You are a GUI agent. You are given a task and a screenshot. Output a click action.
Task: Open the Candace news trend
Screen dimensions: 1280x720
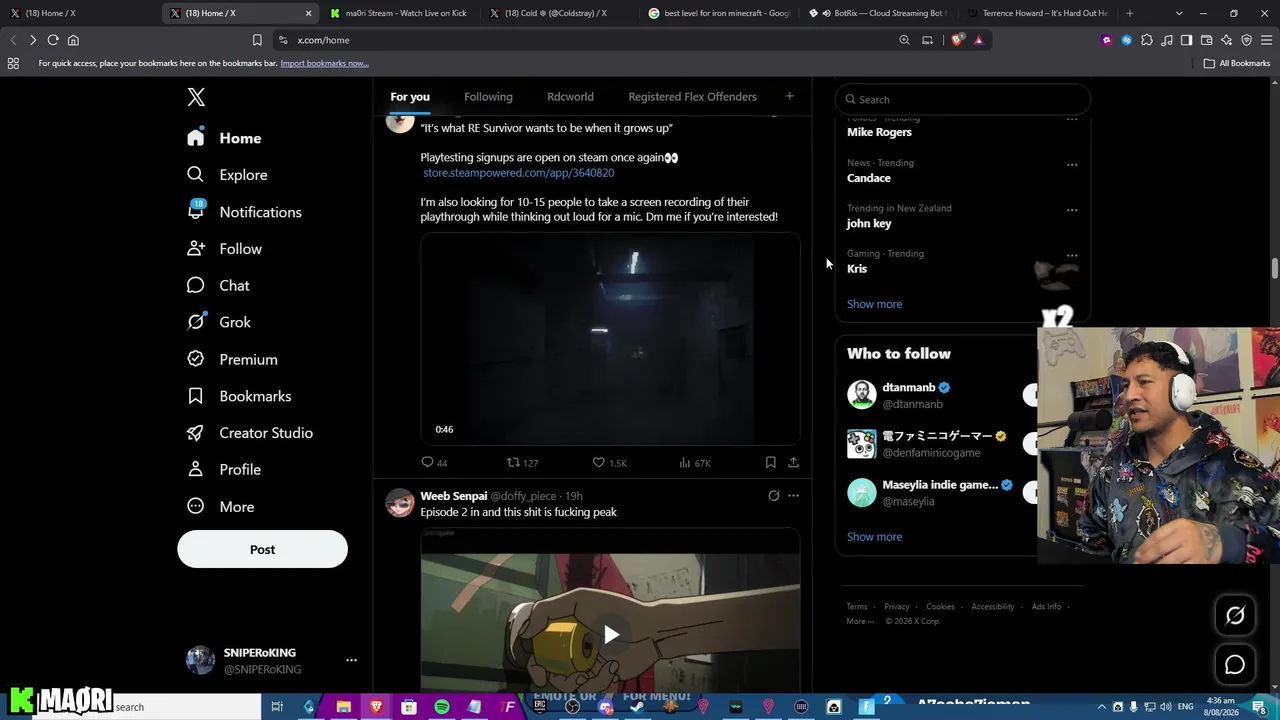(868, 178)
